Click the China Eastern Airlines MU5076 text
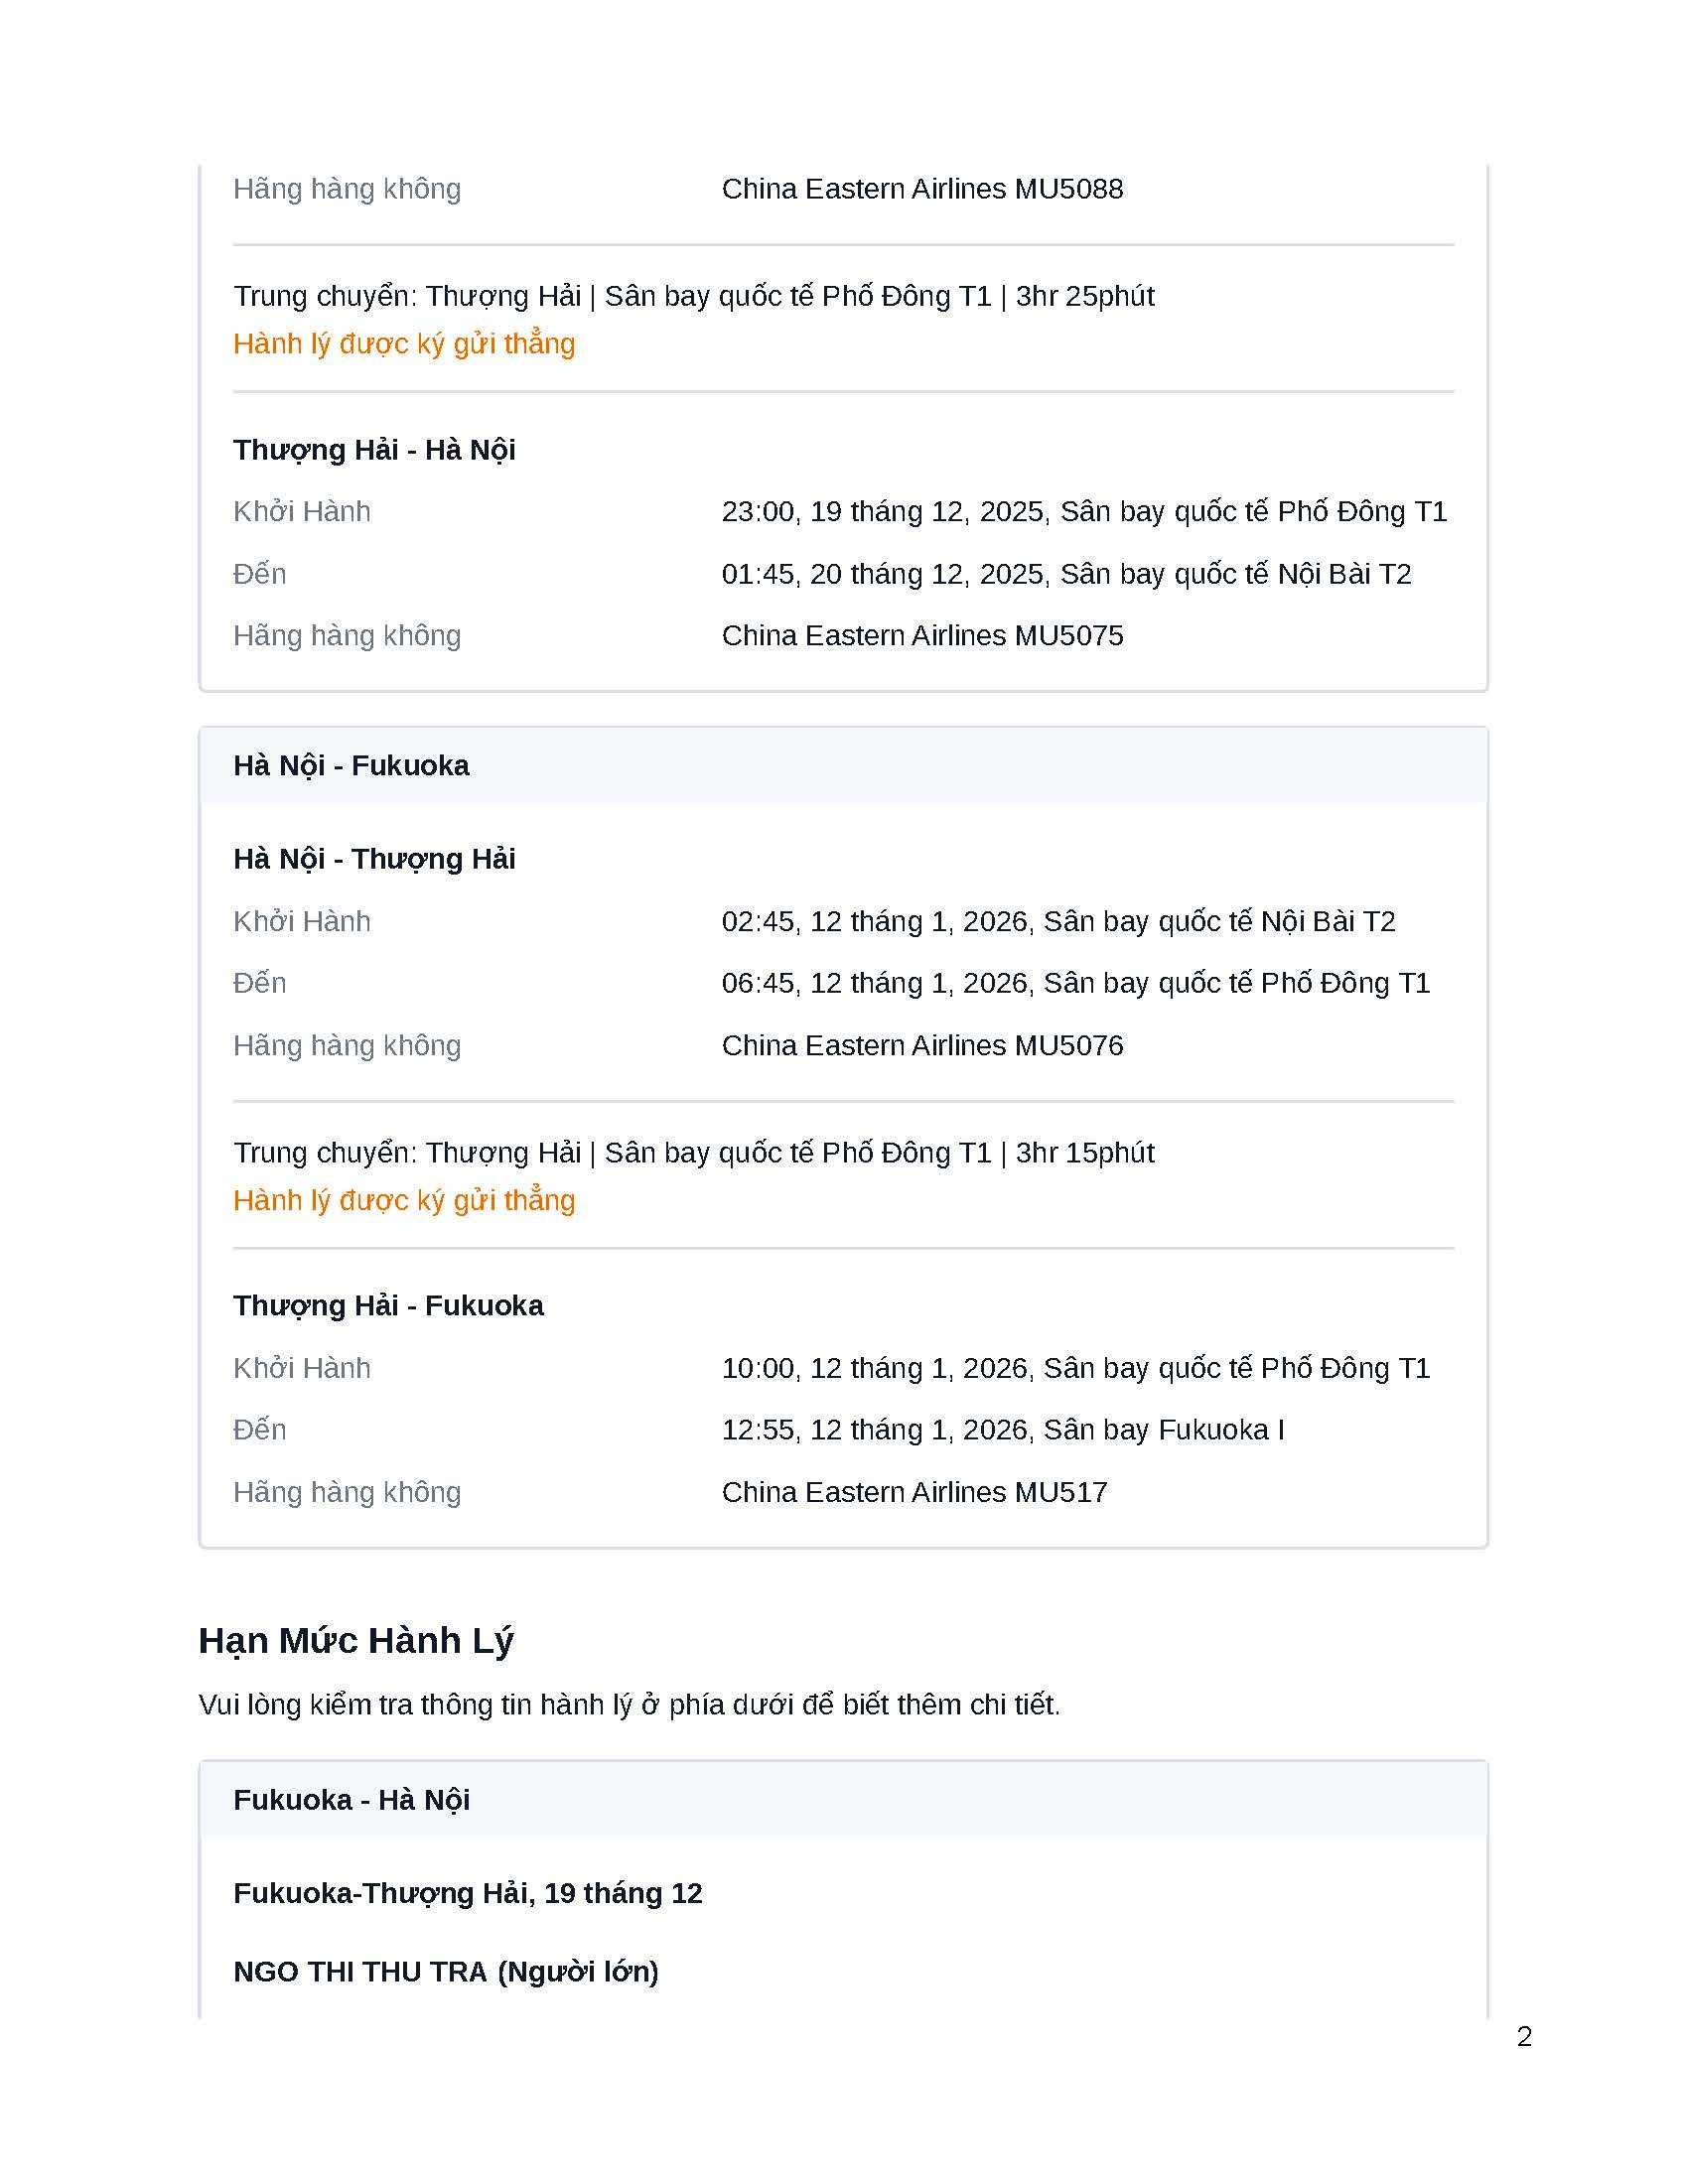1688x2184 pixels. coord(922,1046)
